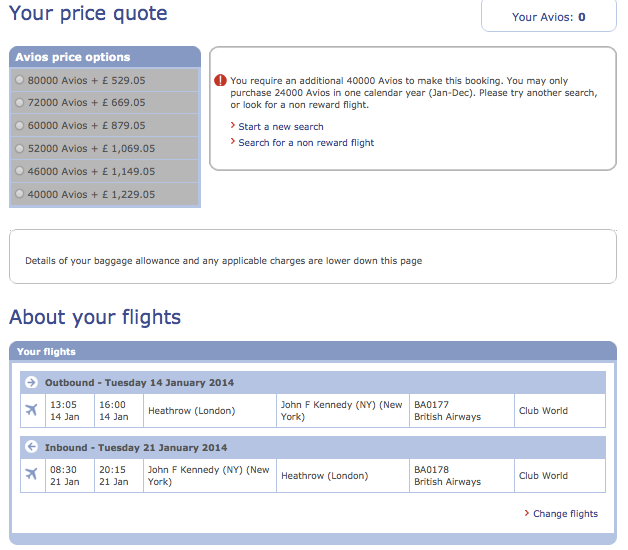Choose 60000 Avios + £879.05 option

click(x=20, y=126)
